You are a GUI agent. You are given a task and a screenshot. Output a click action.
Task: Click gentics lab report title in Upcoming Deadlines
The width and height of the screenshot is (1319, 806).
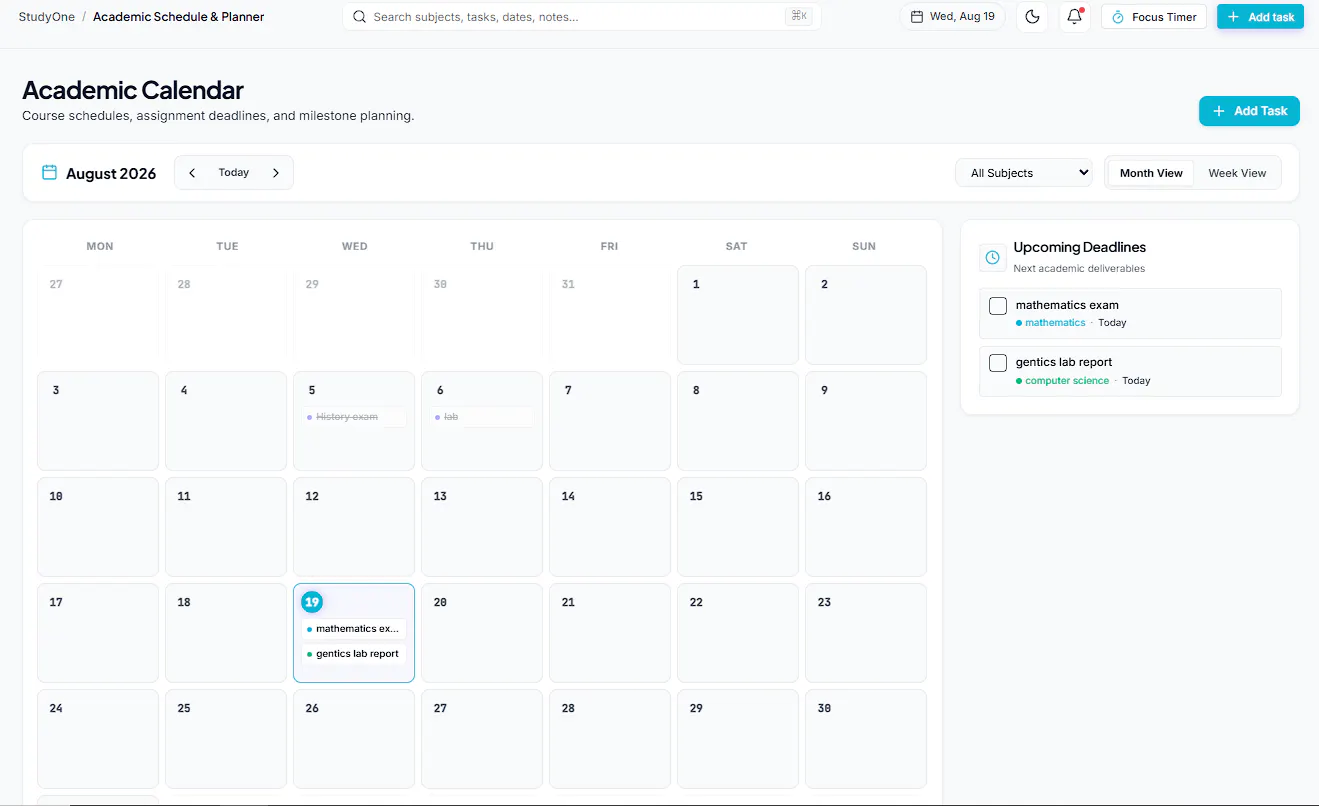1064,362
